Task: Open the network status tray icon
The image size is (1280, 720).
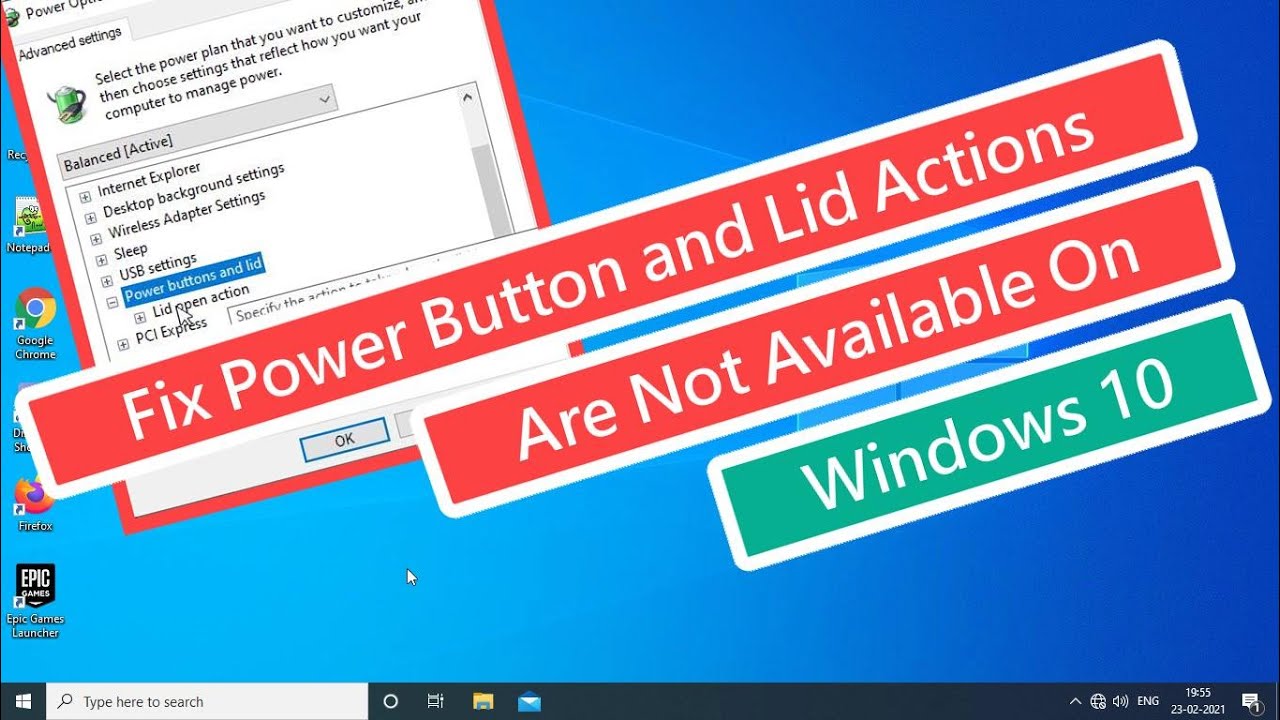Action: click(x=1098, y=701)
